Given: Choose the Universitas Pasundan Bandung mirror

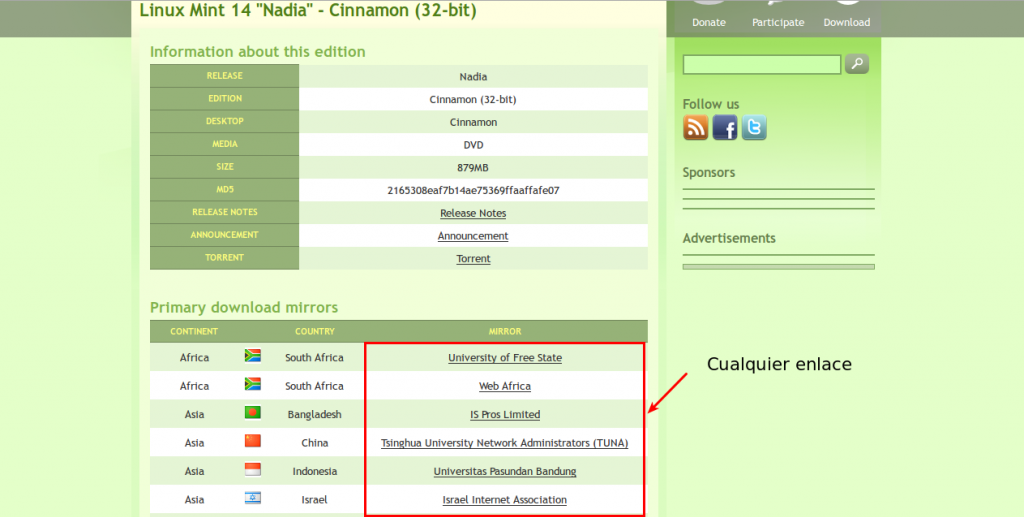Looking at the screenshot, I should click(505, 471).
